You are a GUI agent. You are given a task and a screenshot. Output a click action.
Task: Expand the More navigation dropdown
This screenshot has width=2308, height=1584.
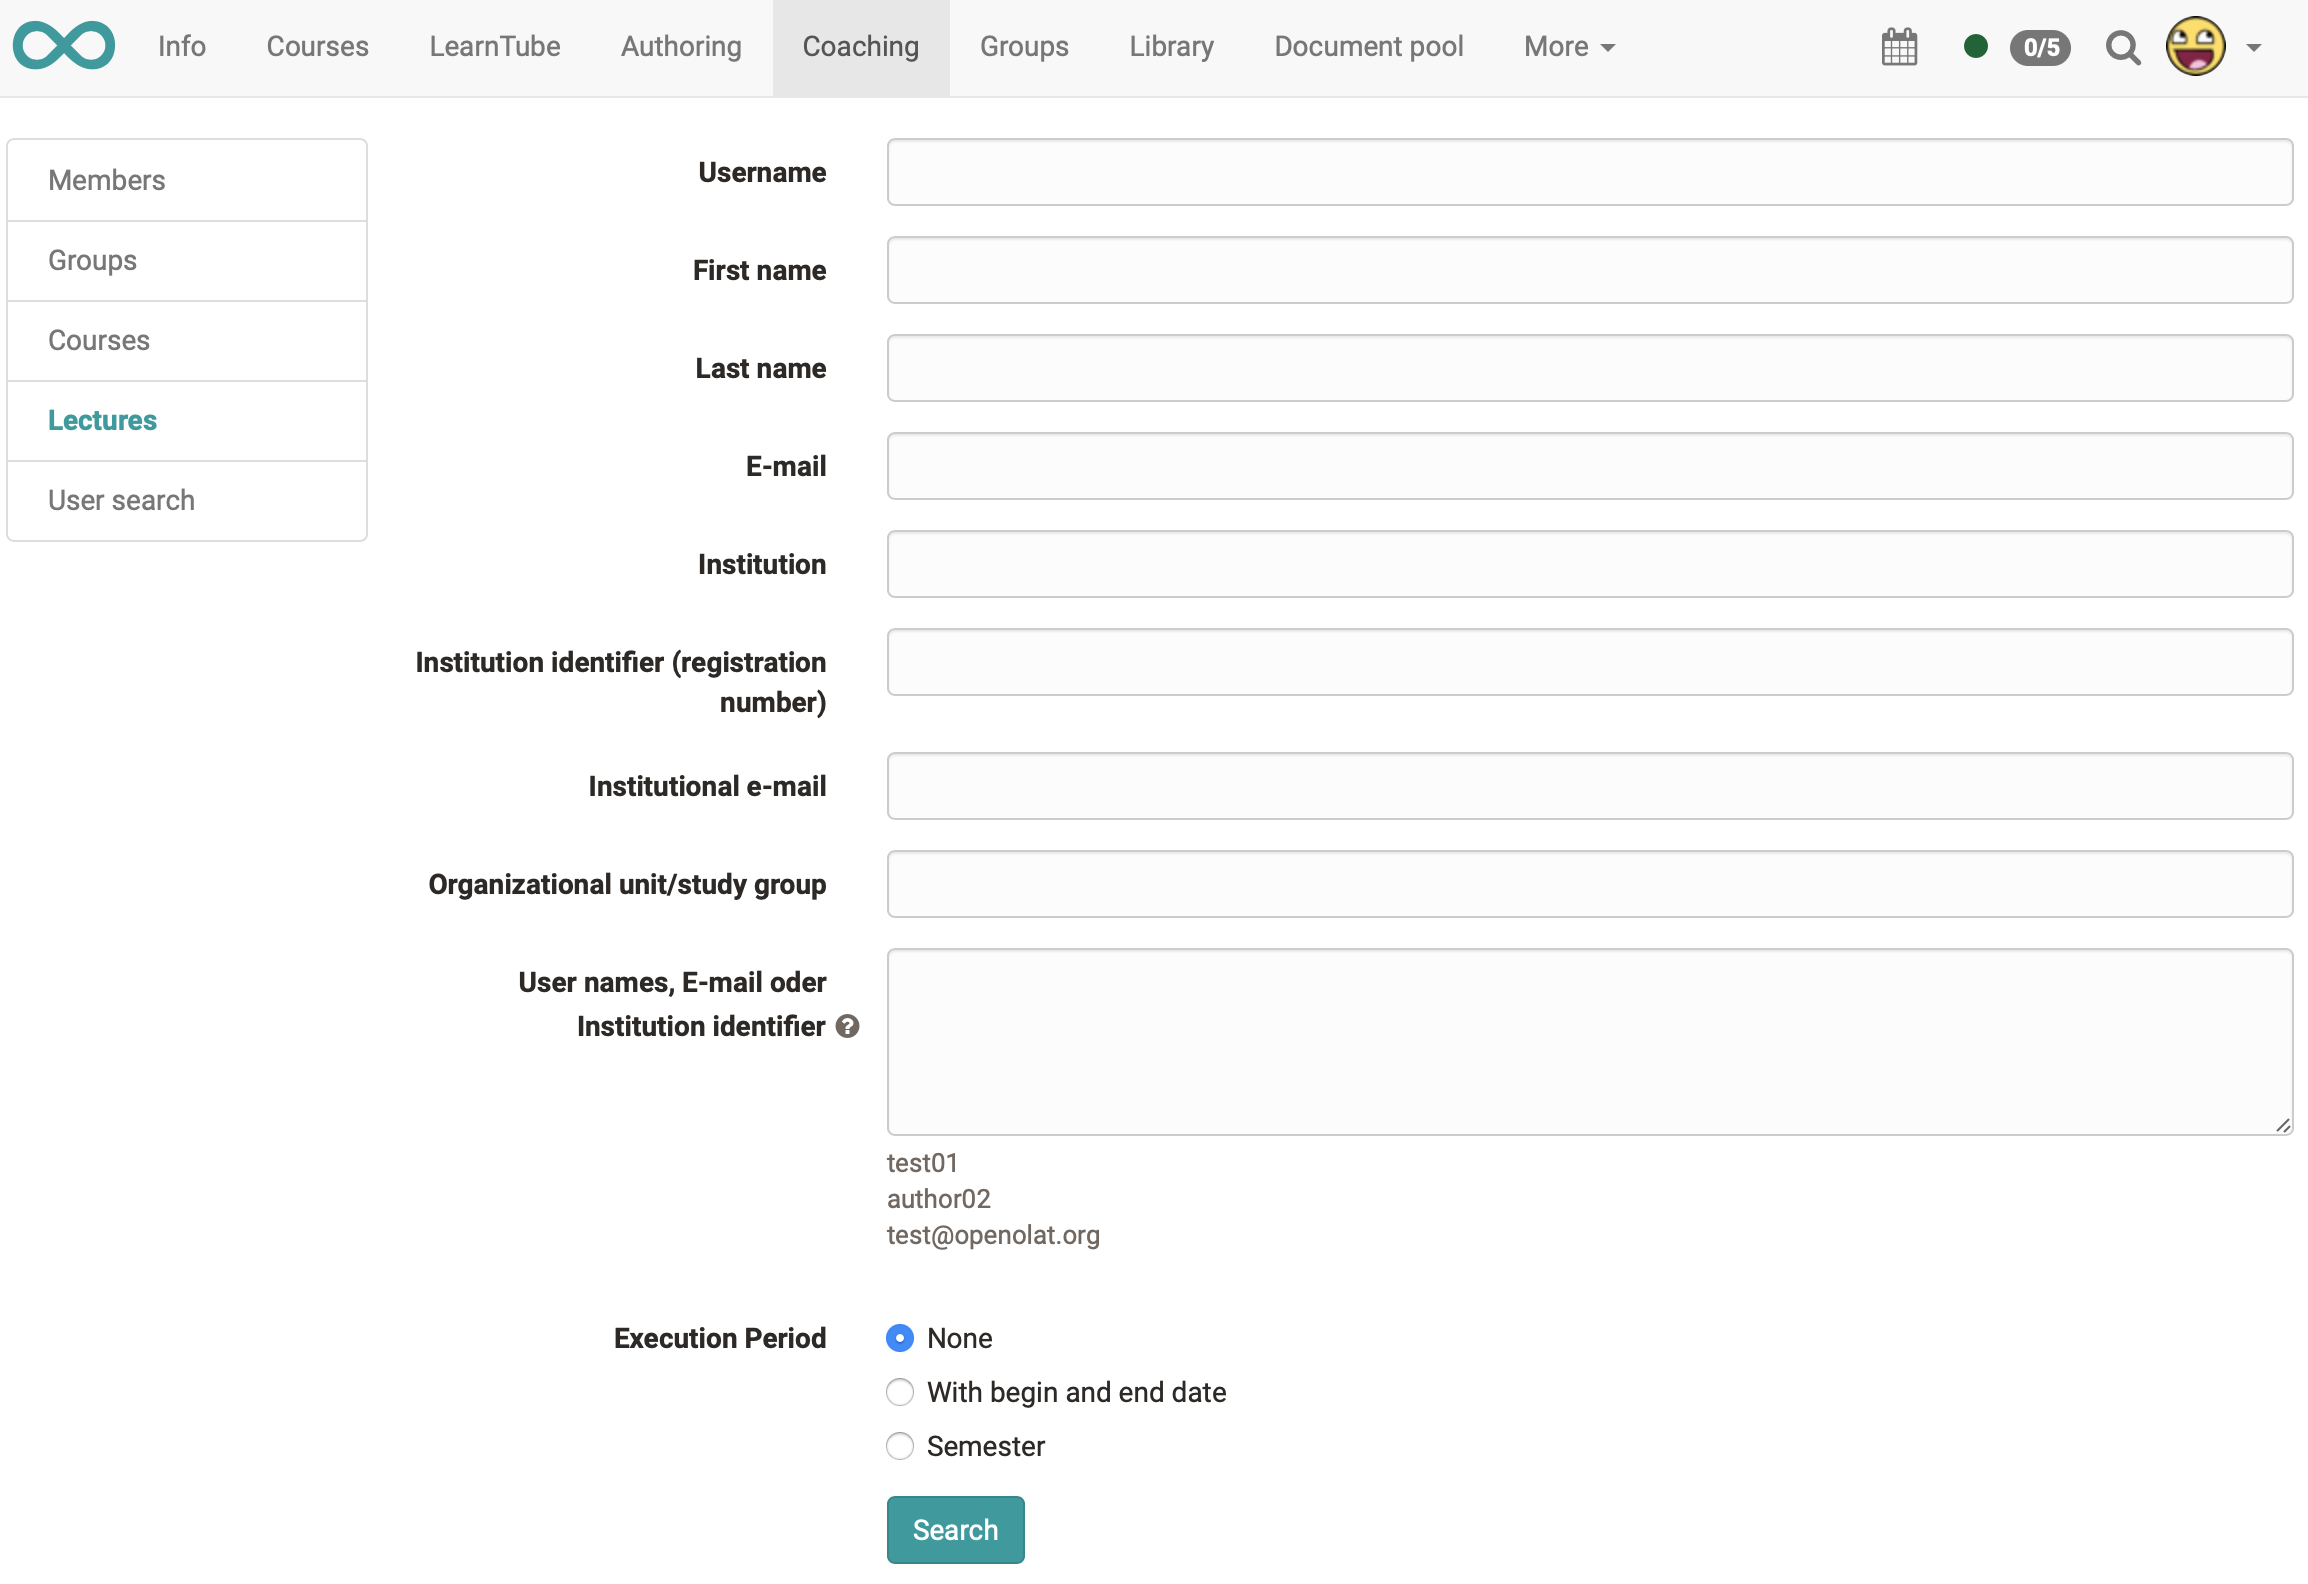1569,47
